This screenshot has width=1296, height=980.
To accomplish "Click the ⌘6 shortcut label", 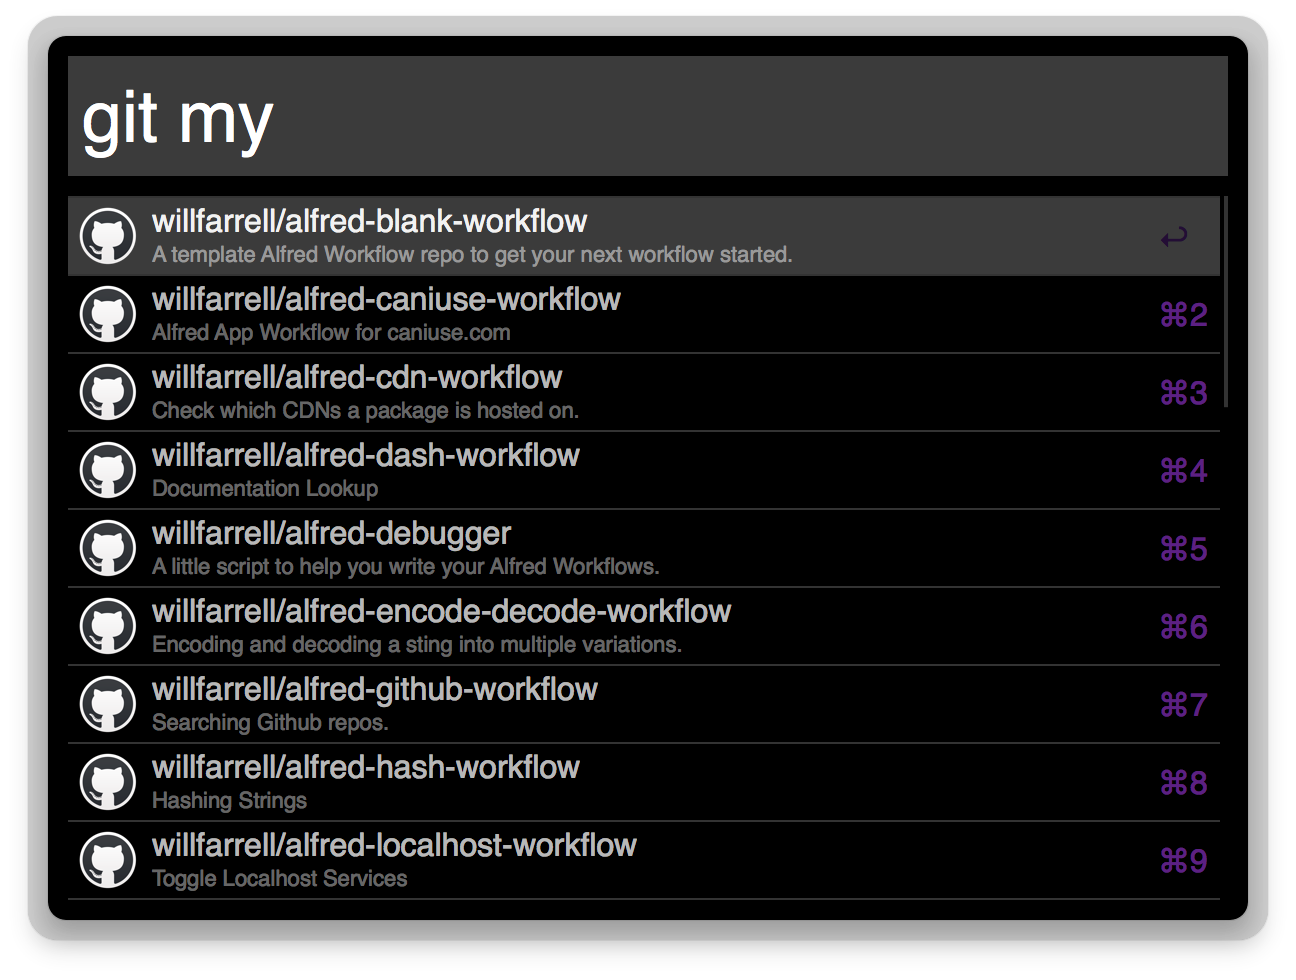I will click(x=1184, y=627).
